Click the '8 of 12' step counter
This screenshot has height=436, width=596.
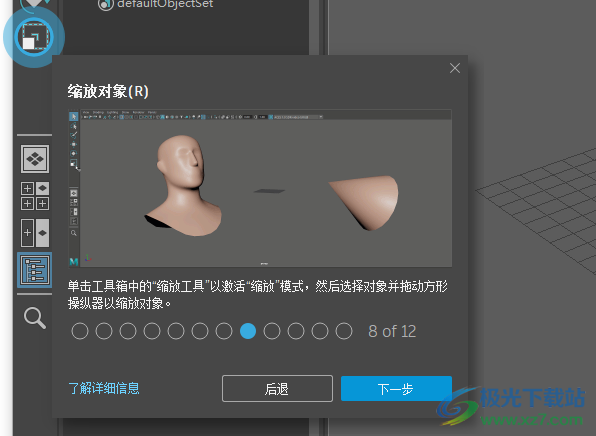coord(392,331)
